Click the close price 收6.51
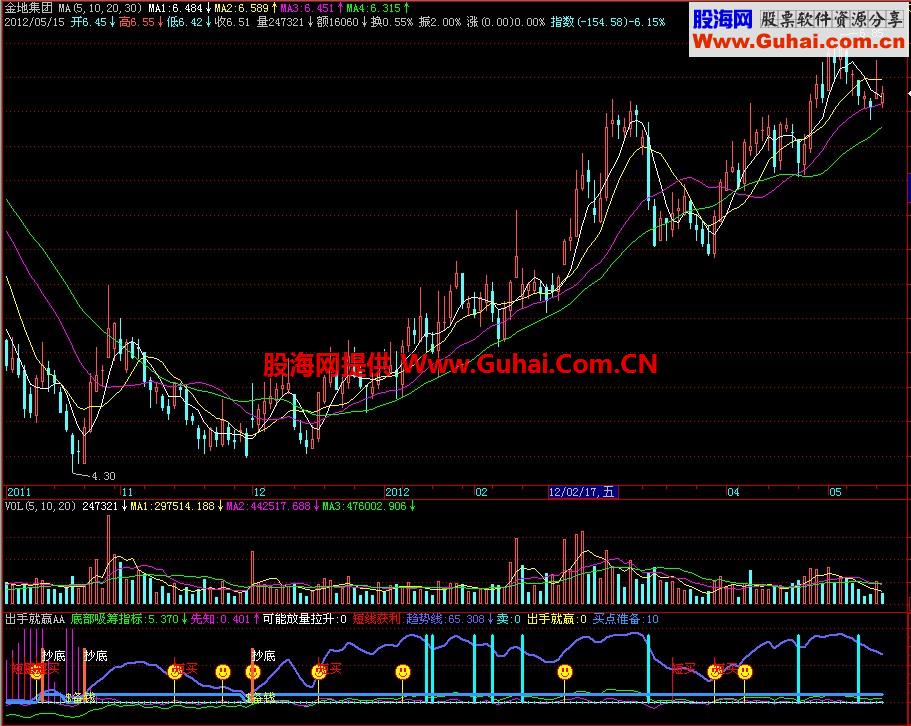 (x=232, y=22)
